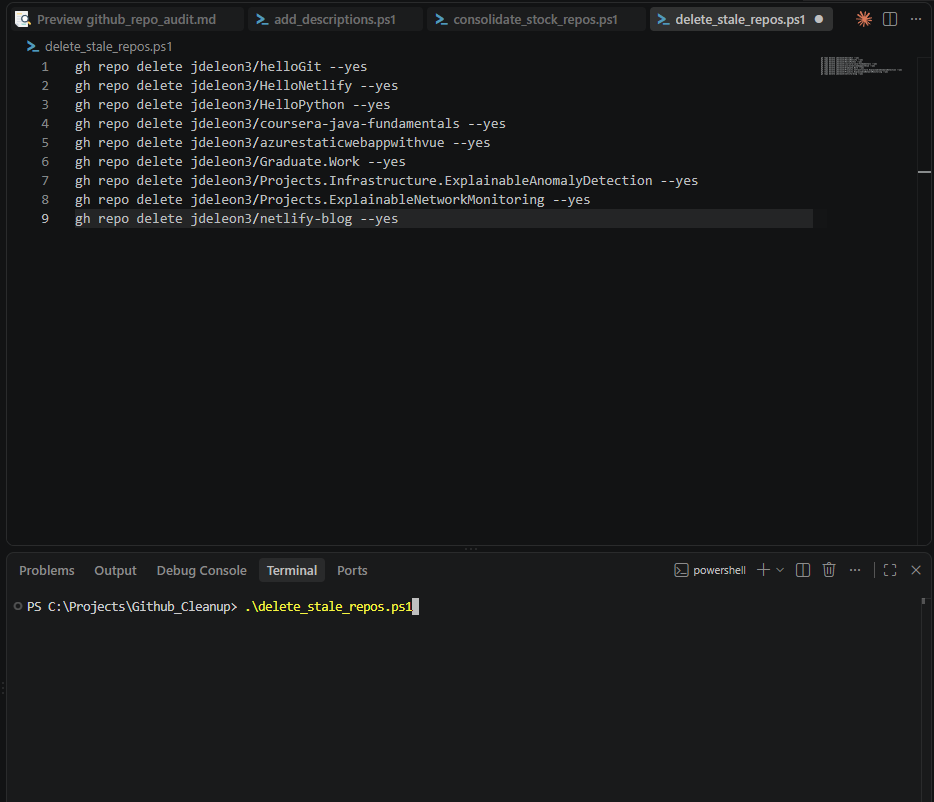The height and width of the screenshot is (802, 934).
Task: Click the preview icon on github_repo_audit tab
Action: pyautogui.click(x=23, y=20)
